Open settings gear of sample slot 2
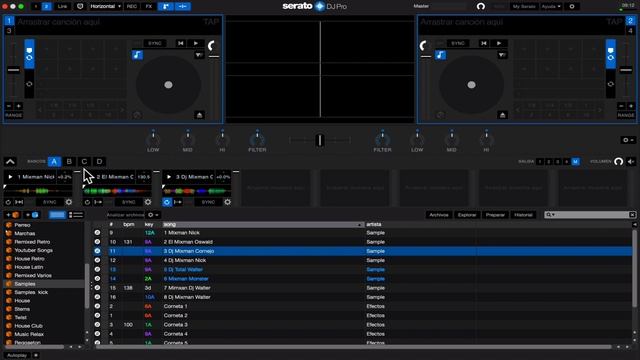Image resolution: width=640 pixels, height=360 pixels. pos(148,202)
